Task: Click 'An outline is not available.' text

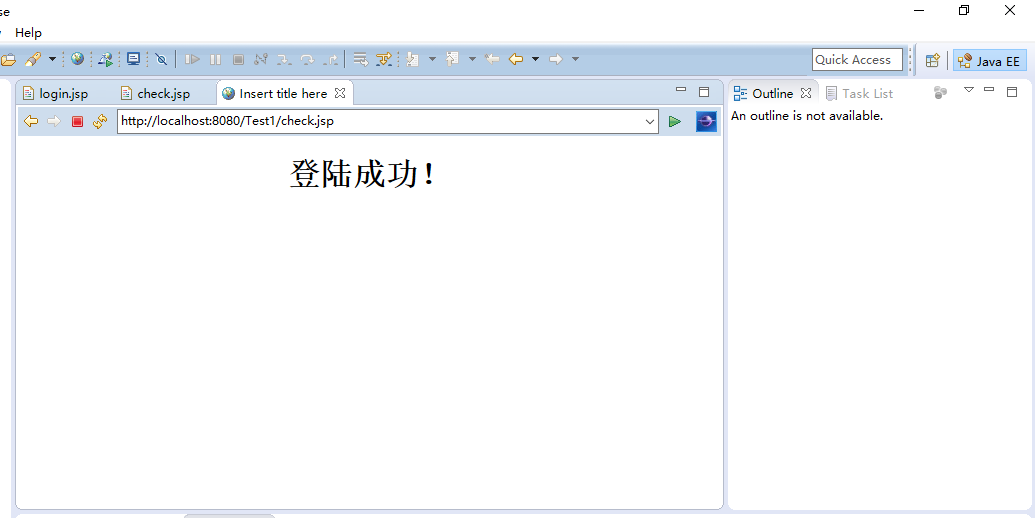Action: (x=807, y=116)
